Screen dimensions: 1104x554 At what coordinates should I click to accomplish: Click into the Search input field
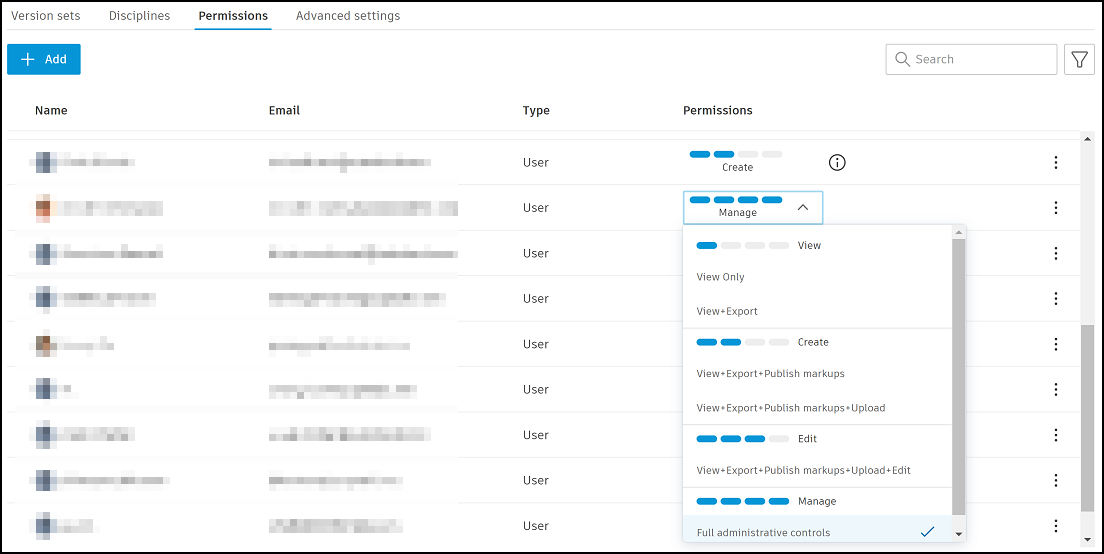pos(980,60)
